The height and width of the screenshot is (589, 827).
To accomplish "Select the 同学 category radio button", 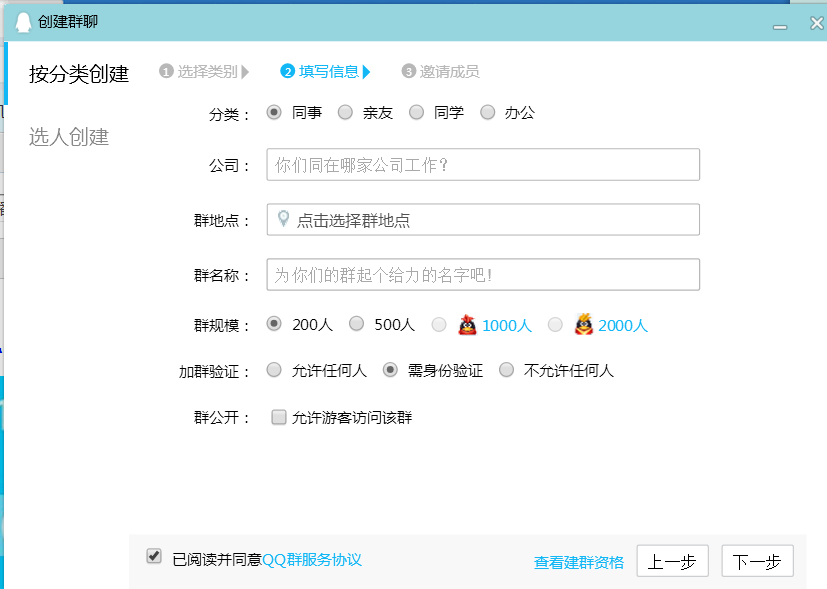I will (416, 112).
